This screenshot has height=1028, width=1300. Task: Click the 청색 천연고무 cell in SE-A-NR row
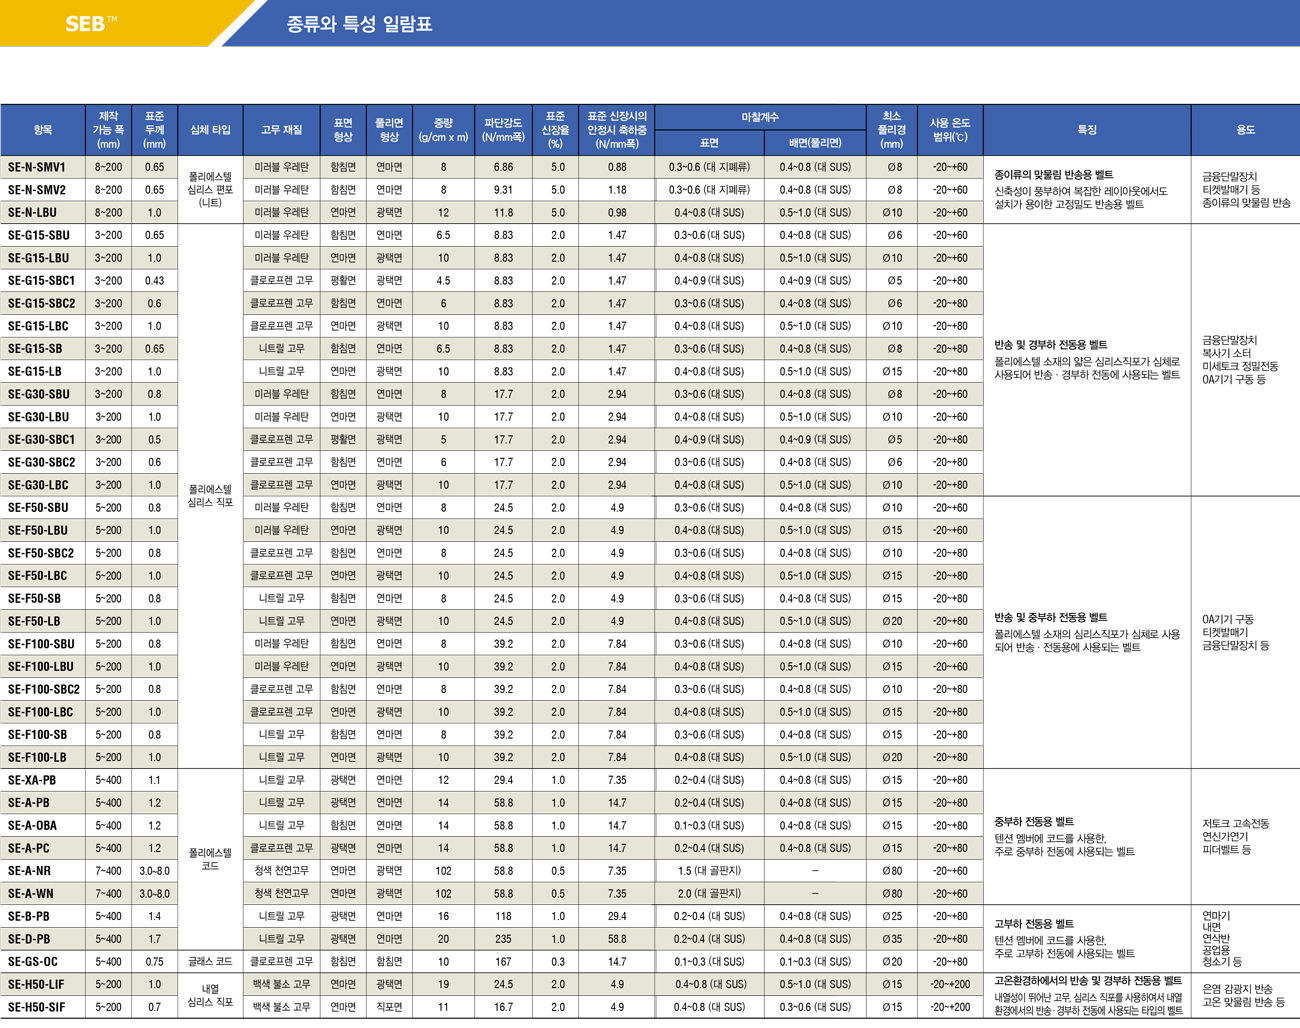(282, 871)
